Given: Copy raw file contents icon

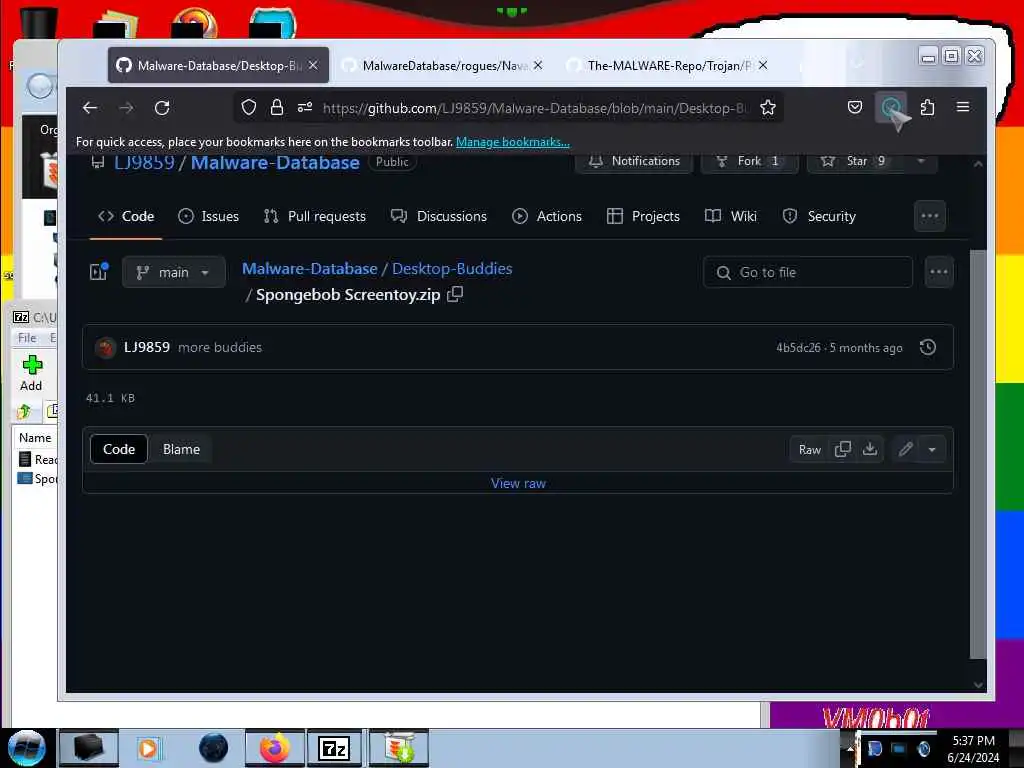Looking at the screenshot, I should pos(842,449).
